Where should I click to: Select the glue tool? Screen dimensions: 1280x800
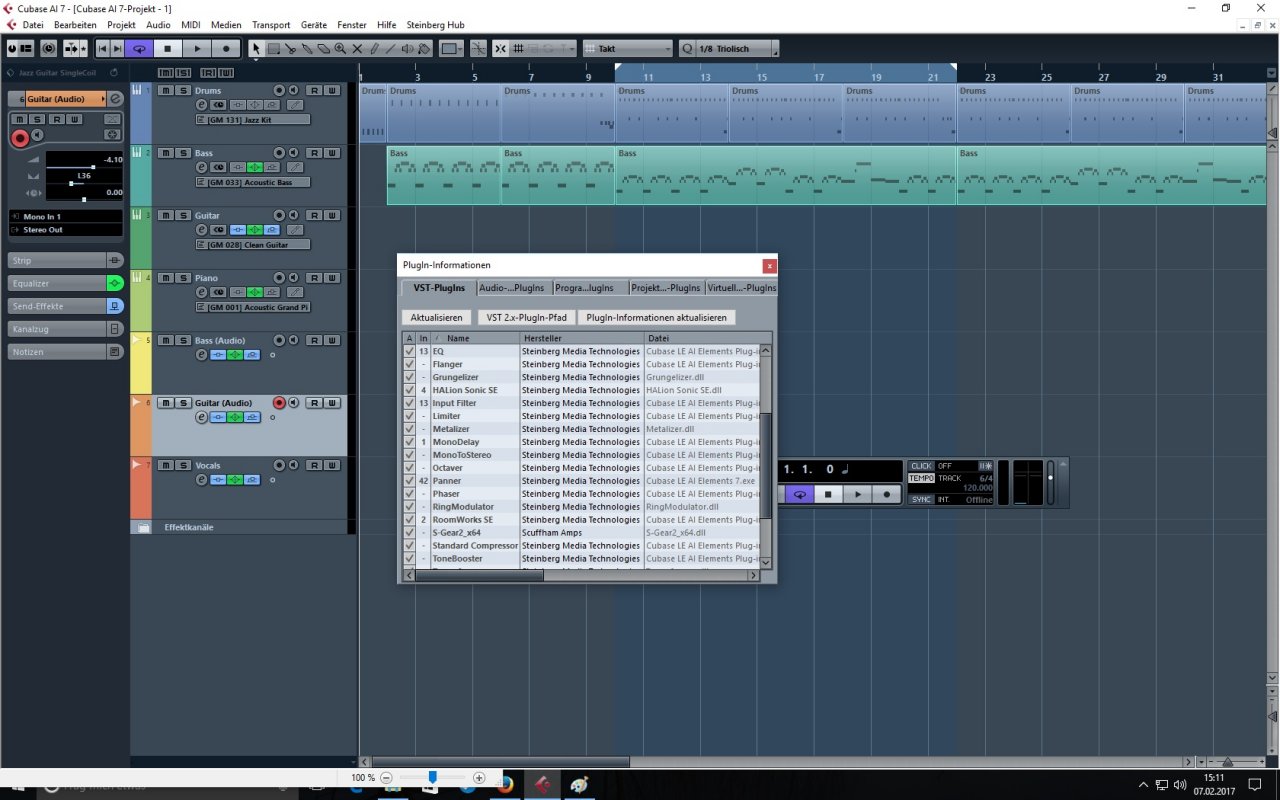pyautogui.click(x=307, y=48)
